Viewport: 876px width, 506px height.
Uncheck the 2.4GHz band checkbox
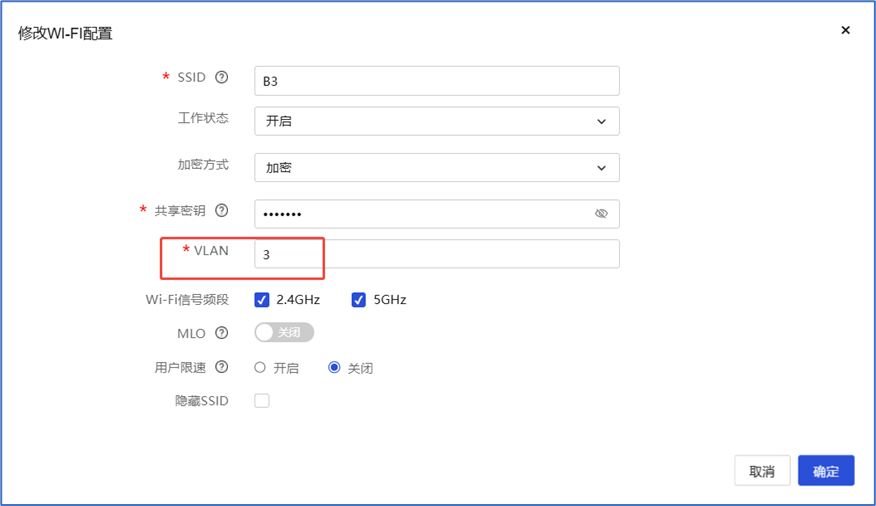pyautogui.click(x=262, y=300)
